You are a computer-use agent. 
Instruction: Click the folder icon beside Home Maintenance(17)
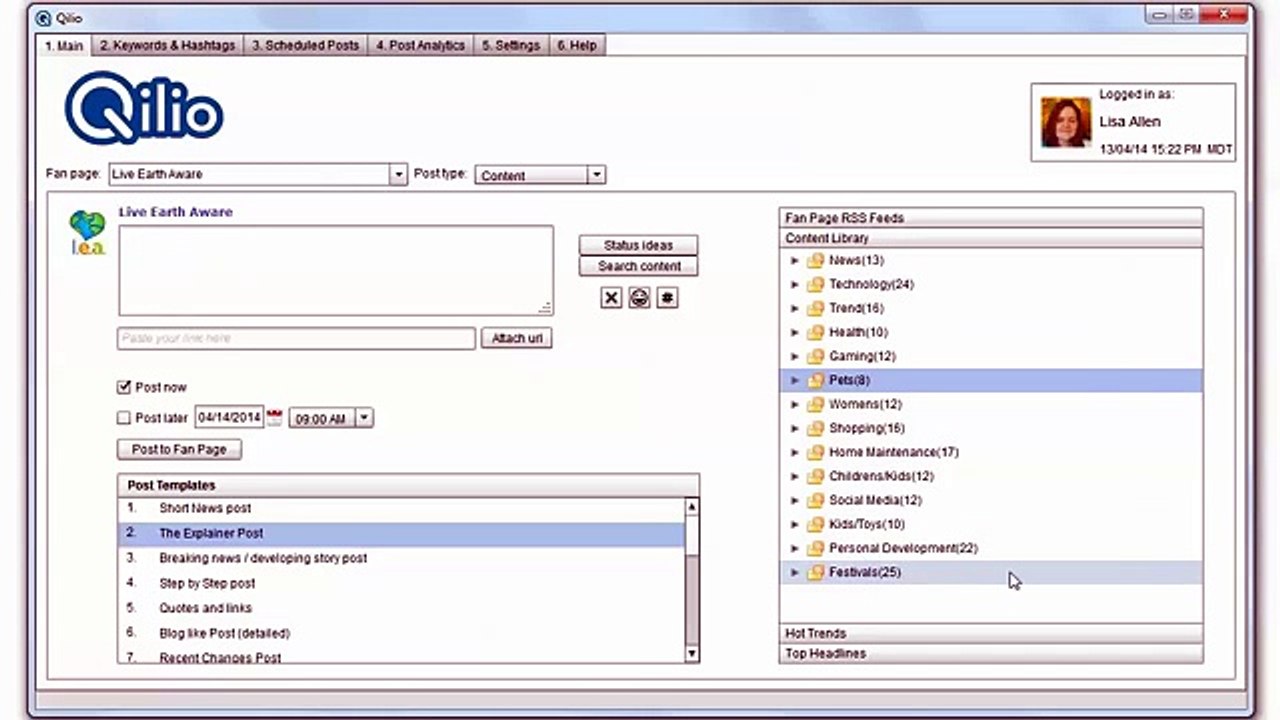click(815, 453)
